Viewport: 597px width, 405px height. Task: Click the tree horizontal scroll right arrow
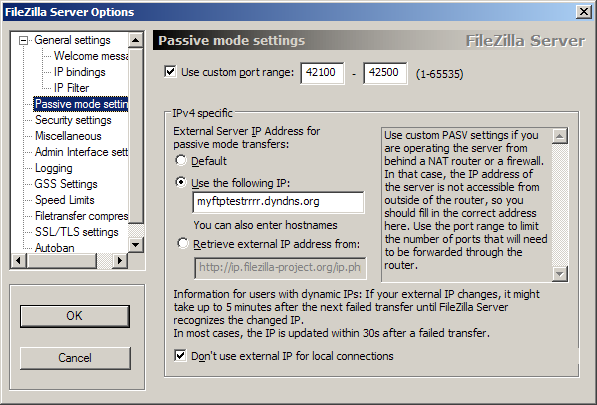click(x=120, y=261)
